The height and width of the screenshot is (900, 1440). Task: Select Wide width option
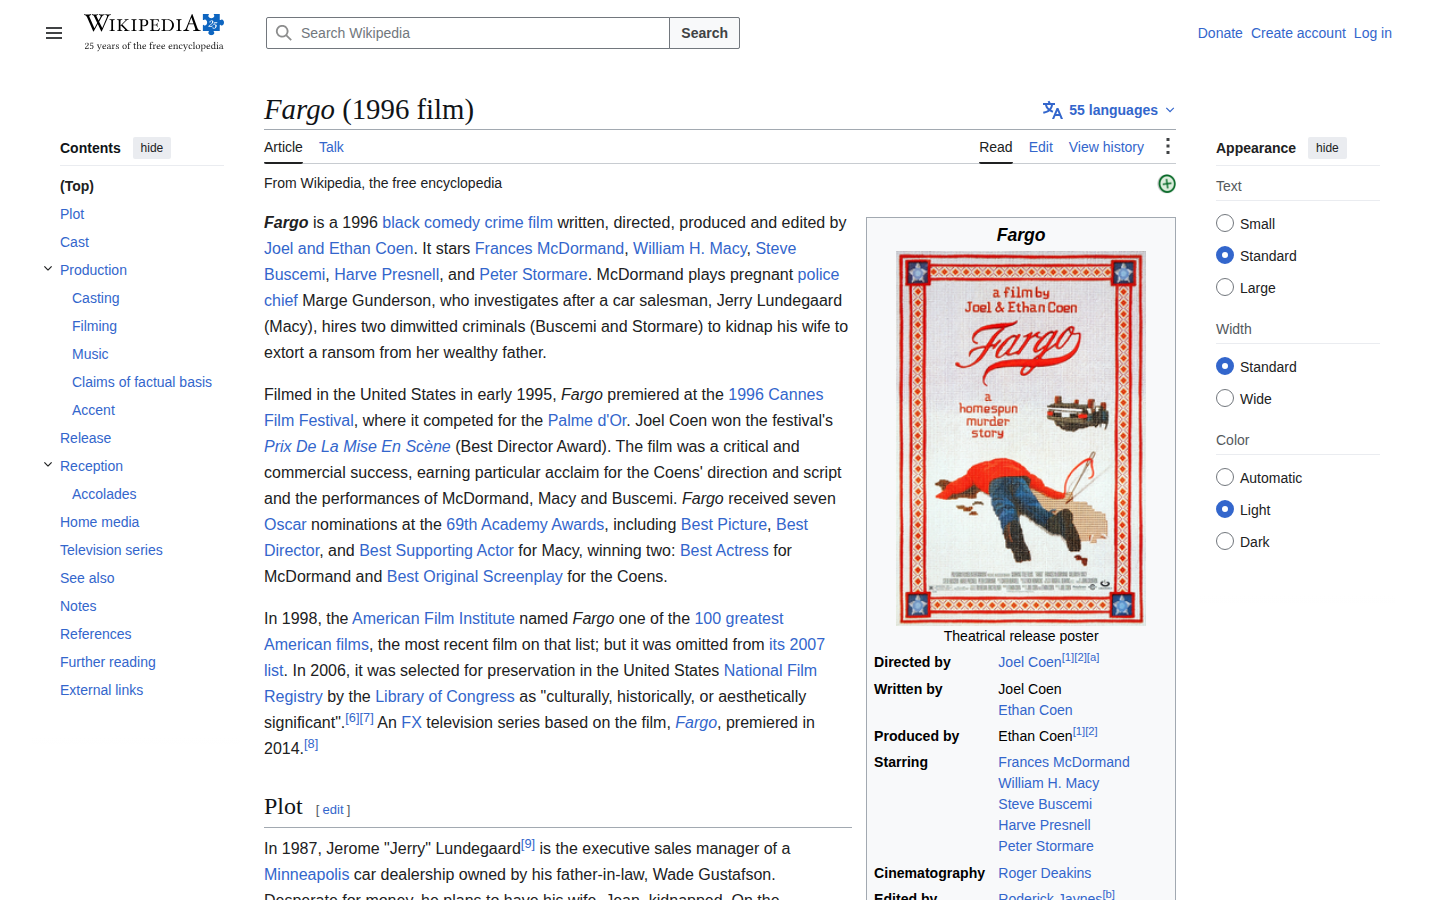[x=1225, y=398]
